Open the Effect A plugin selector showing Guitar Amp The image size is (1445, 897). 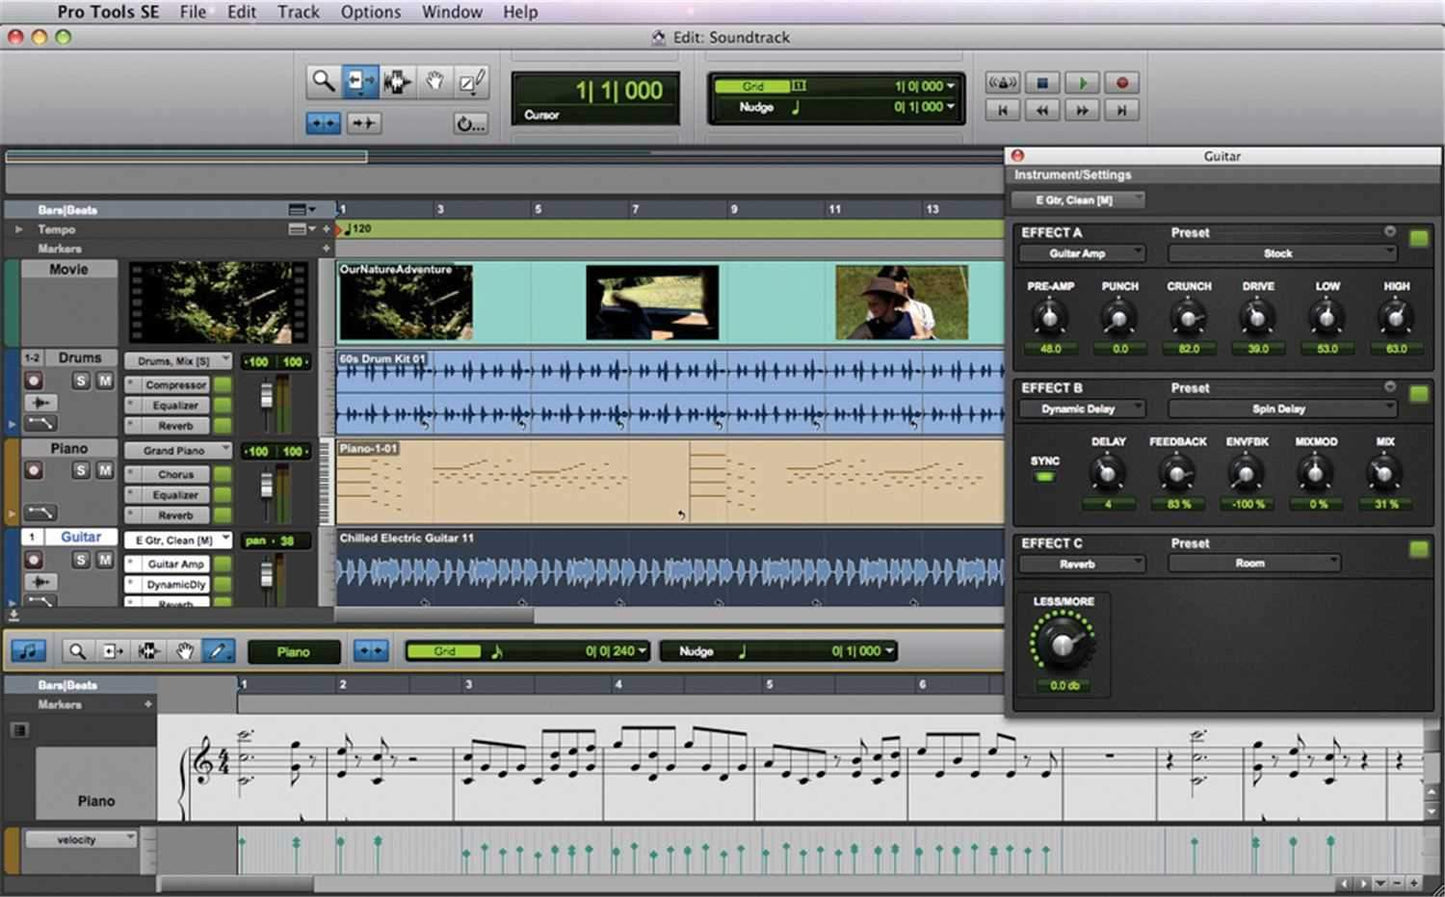pyautogui.click(x=1081, y=253)
